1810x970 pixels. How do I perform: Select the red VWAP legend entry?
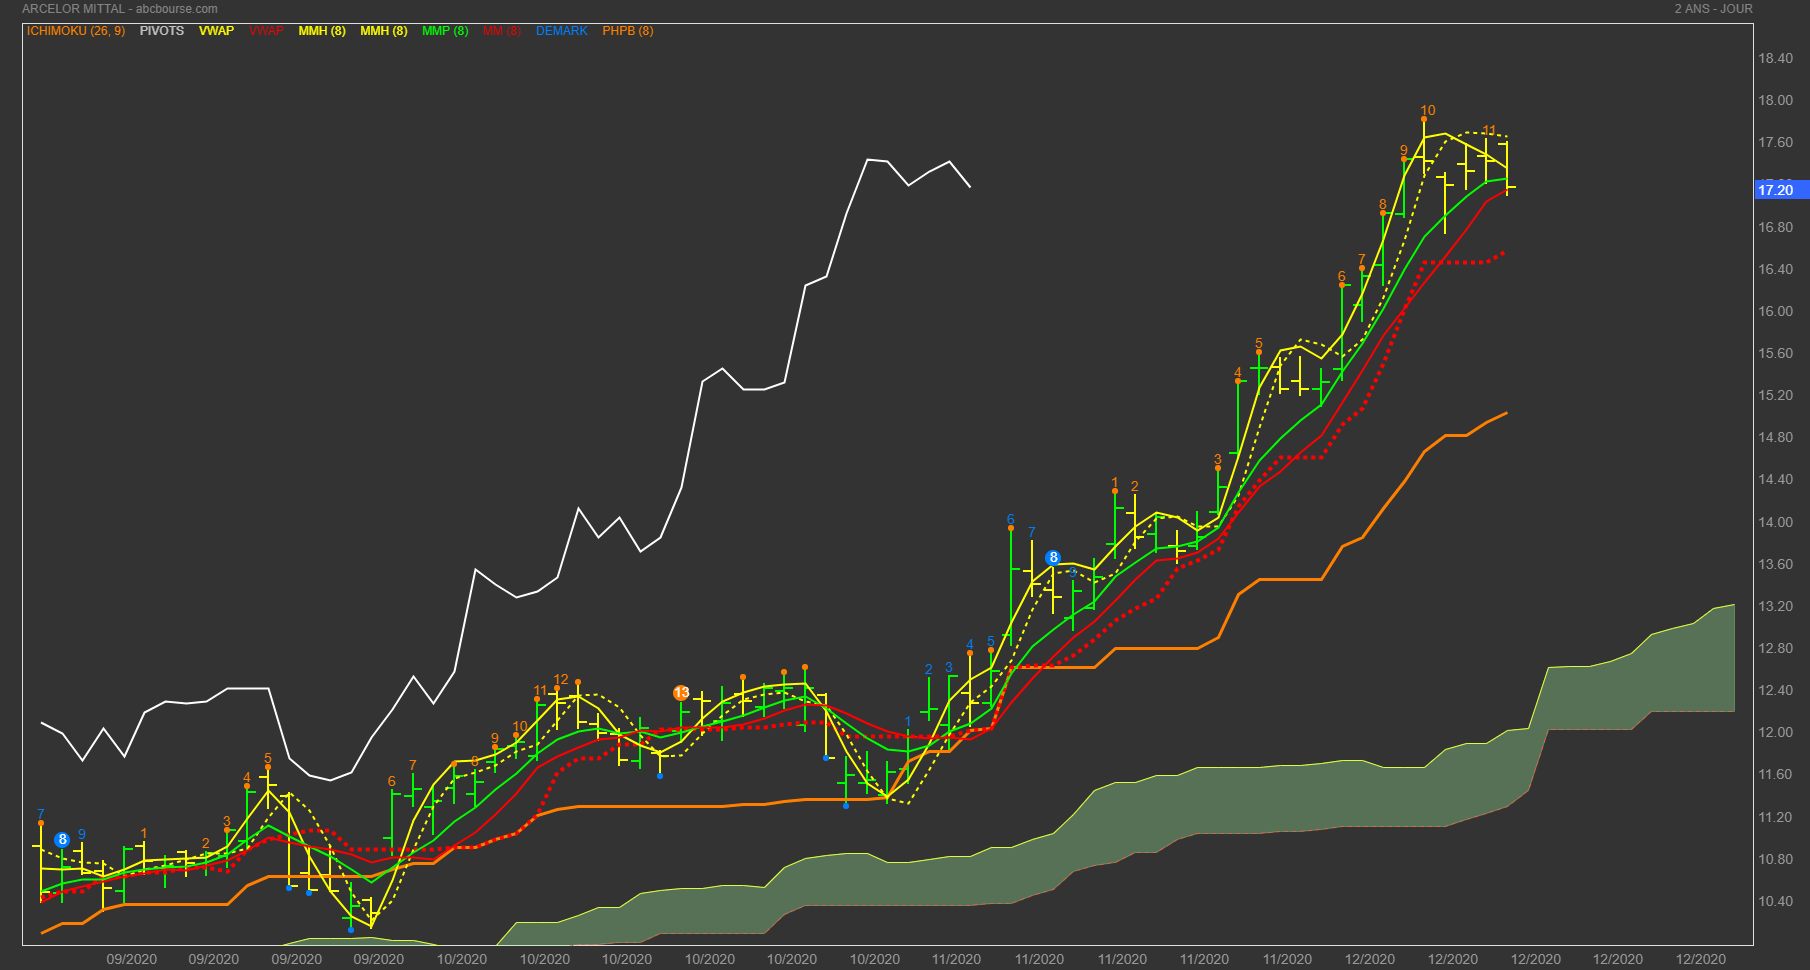tap(266, 31)
